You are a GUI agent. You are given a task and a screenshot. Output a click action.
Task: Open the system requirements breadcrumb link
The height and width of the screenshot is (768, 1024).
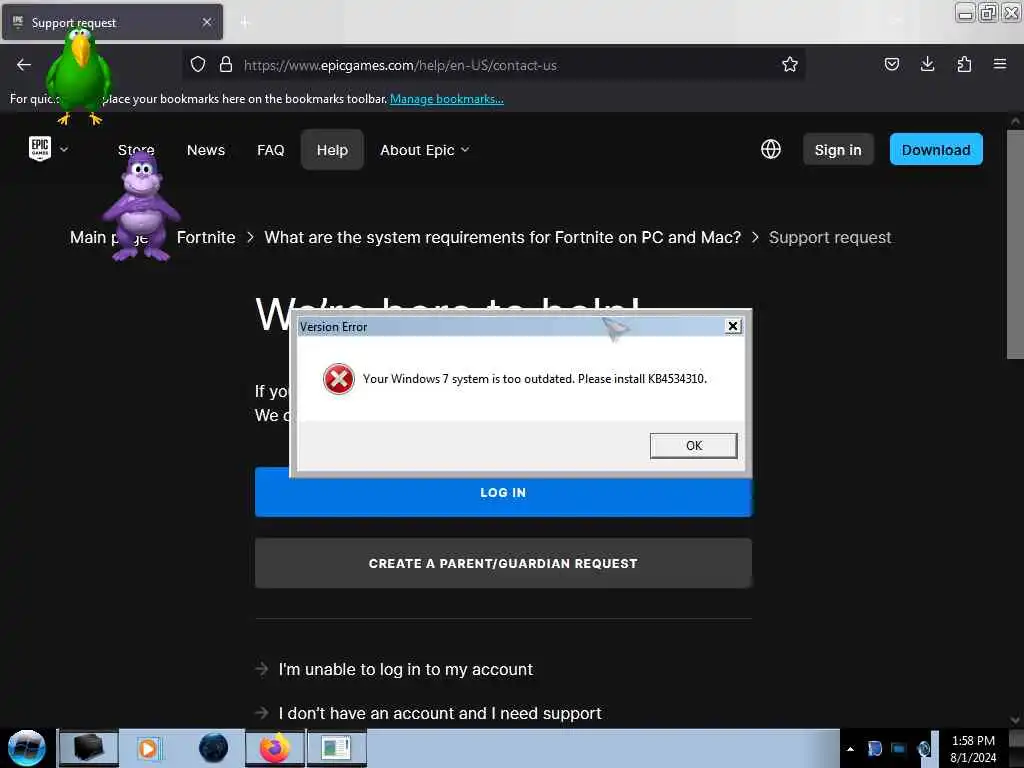tap(502, 237)
